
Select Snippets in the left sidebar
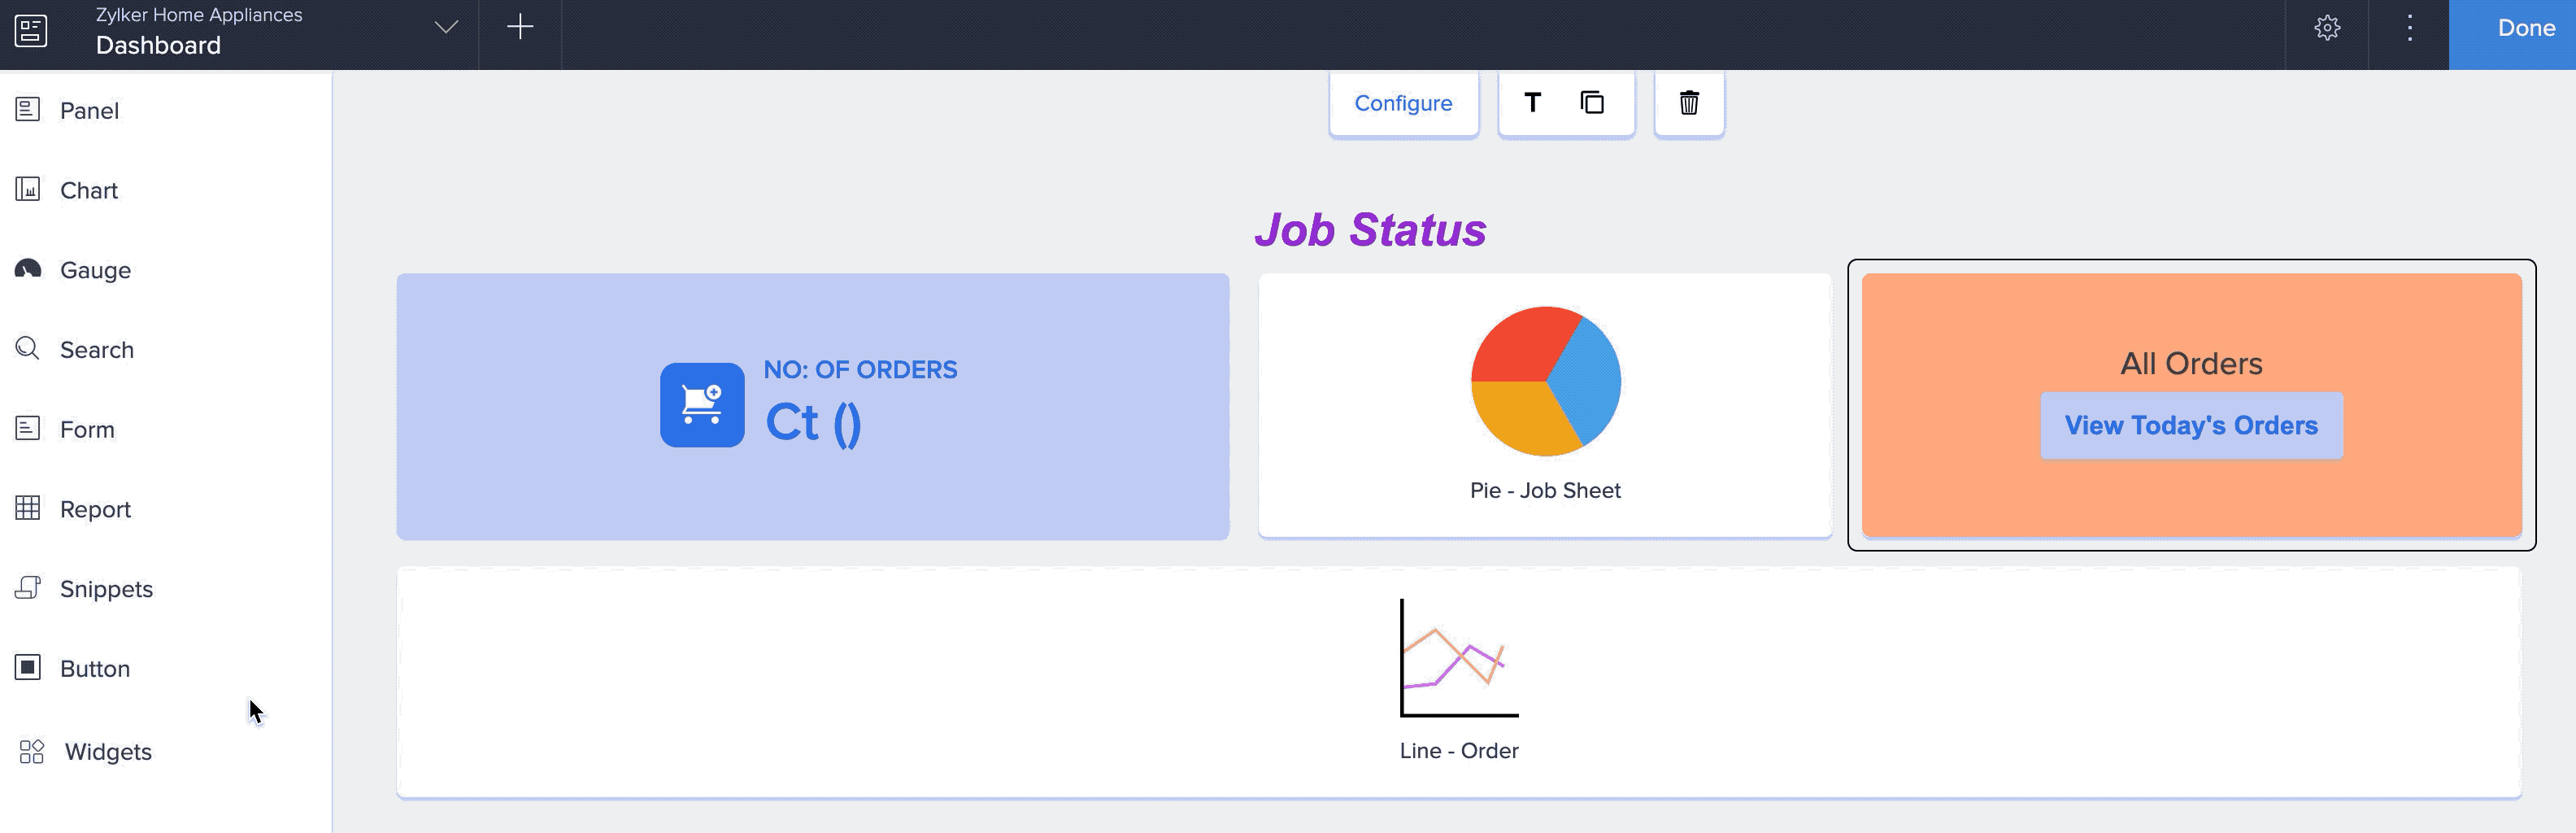pos(105,589)
